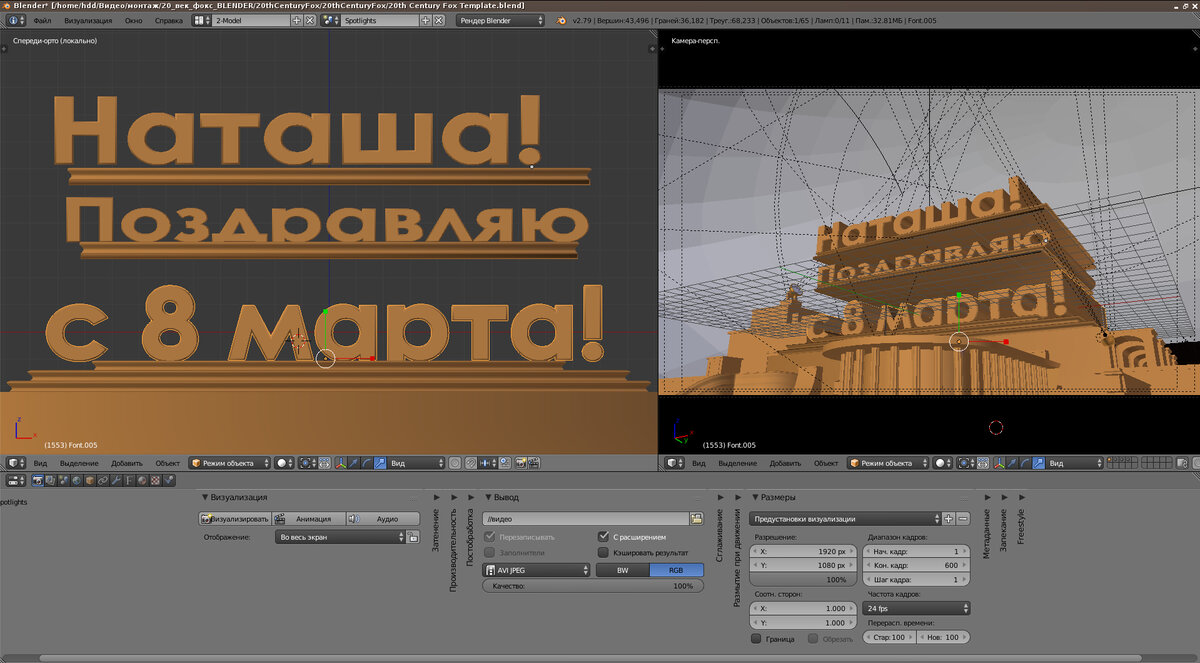
Task: Select BW color mode
Action: (622, 570)
